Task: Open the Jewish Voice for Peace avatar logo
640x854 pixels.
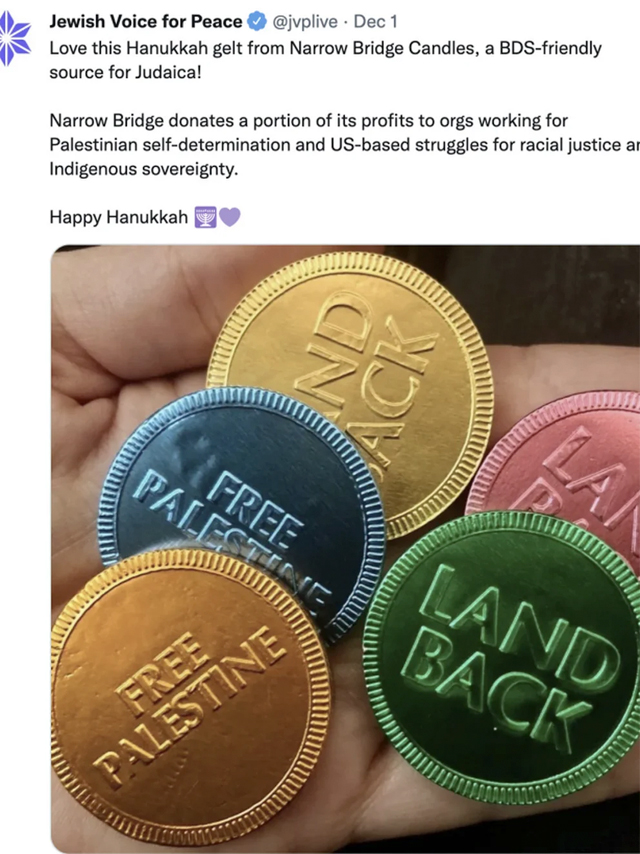Action: [x=14, y=39]
